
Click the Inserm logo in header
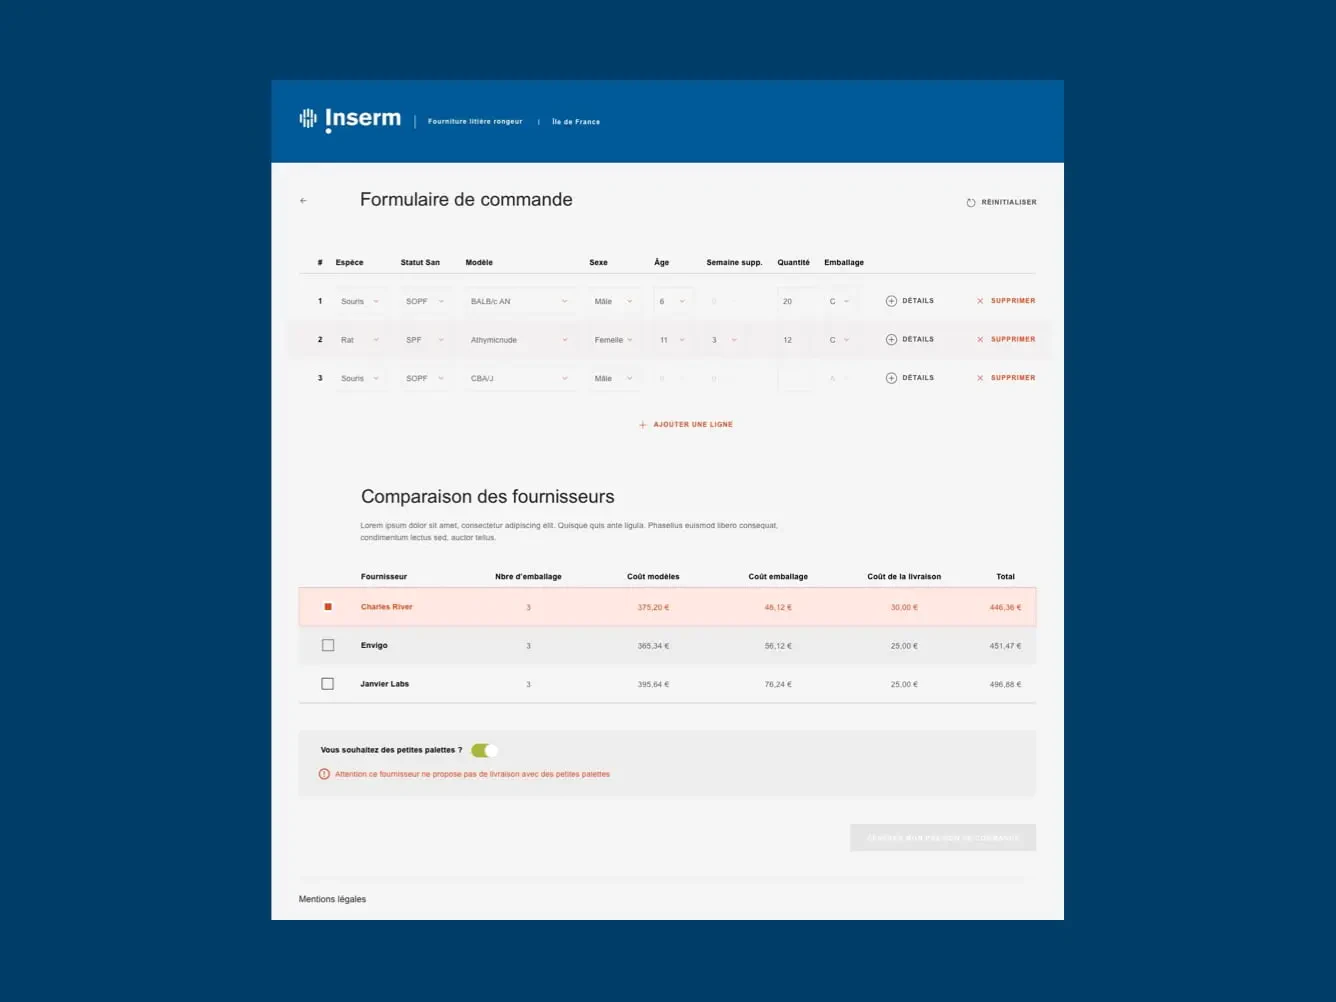click(x=350, y=120)
